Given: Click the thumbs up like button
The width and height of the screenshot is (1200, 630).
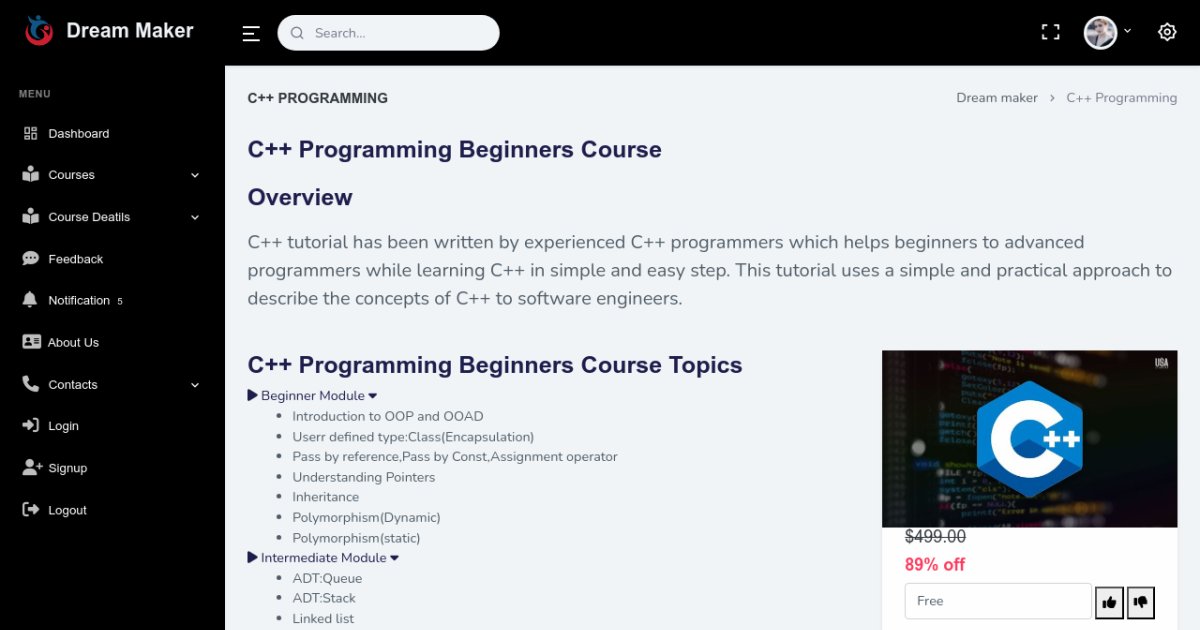Looking at the screenshot, I should click(x=1108, y=602).
